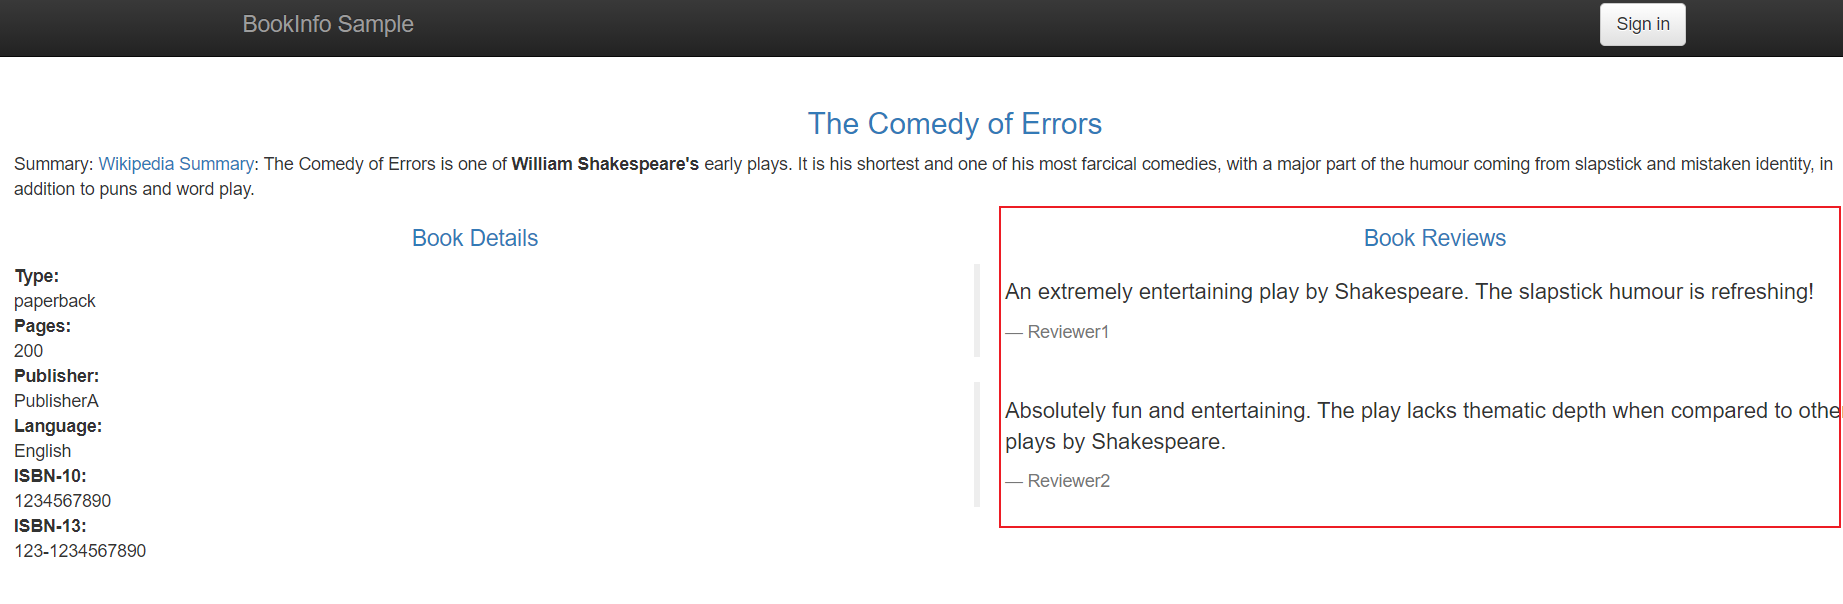Click the PublisherA value
The width and height of the screenshot is (1843, 604).
point(56,401)
